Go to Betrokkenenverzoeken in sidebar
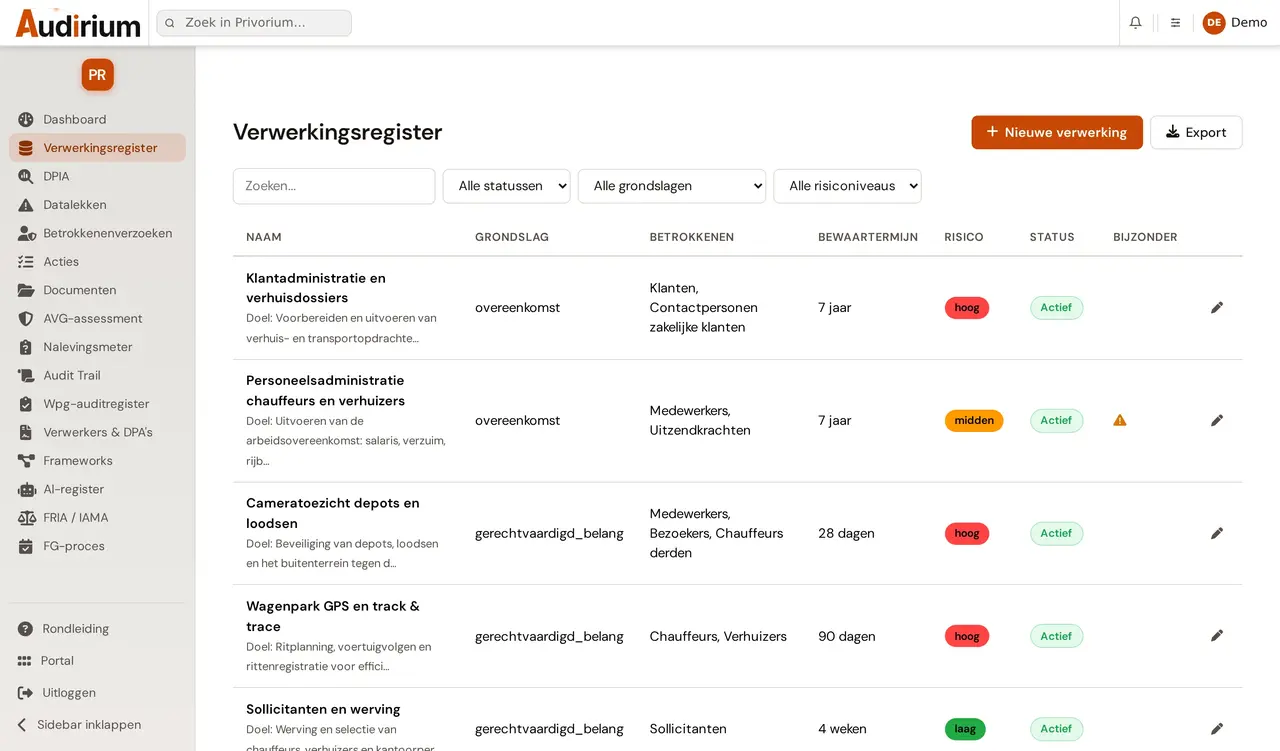Viewport: 1280px width, 751px height. tap(97, 233)
